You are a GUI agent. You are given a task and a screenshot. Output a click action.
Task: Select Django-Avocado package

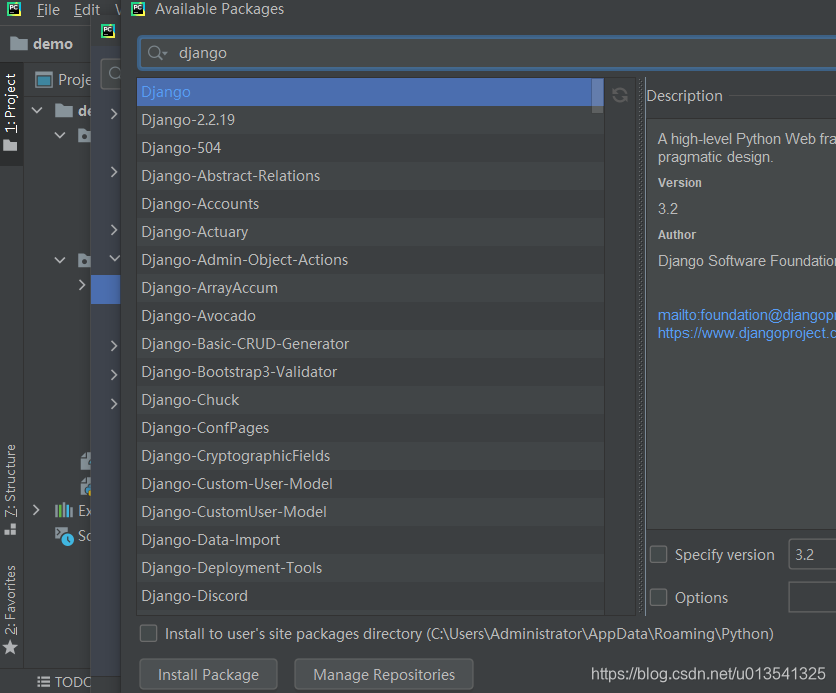click(370, 316)
